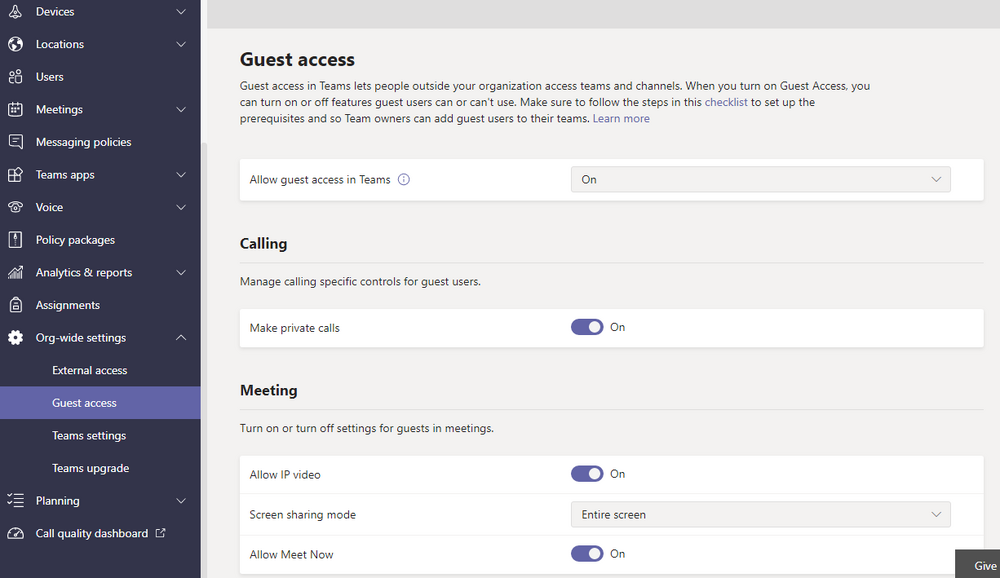1000x578 pixels.
Task: Click the Messaging policies chat icon
Action: tap(15, 142)
